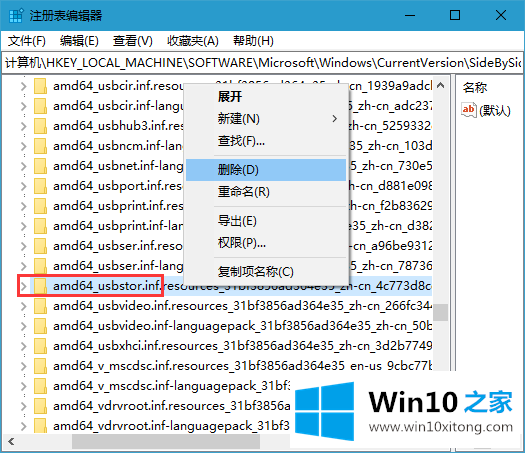Viewport: 525px width, 453px height.
Task: Expand the amd64_usbhub3.inf.resources key
Action: (x=23, y=126)
